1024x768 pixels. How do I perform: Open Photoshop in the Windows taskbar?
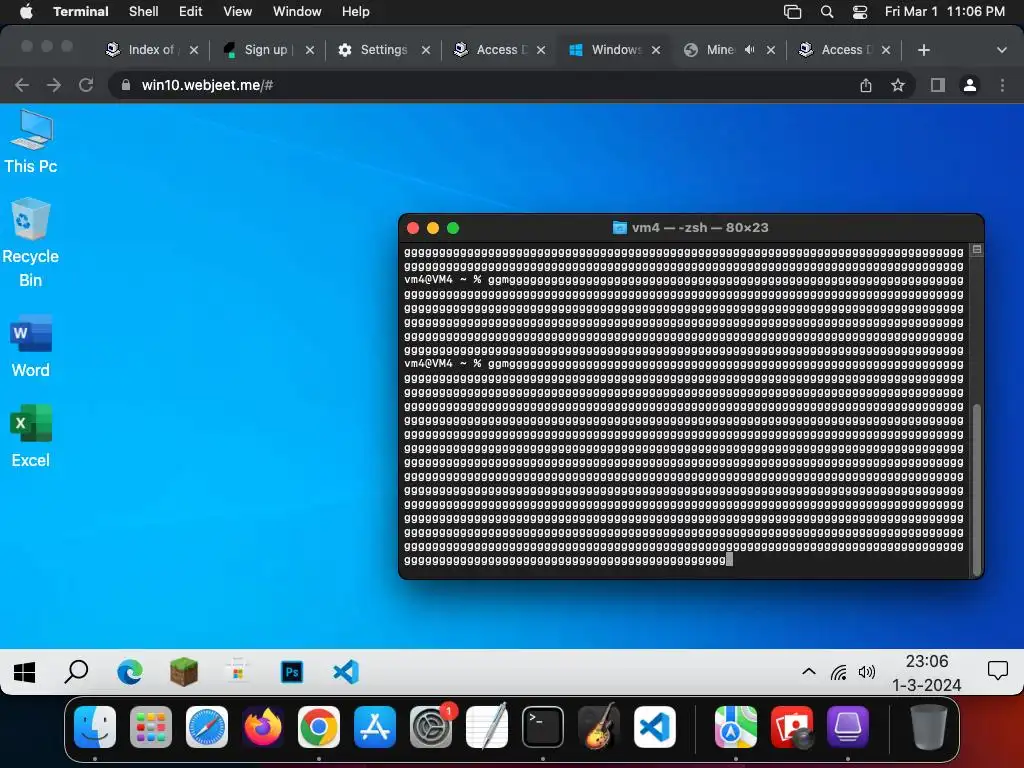292,672
